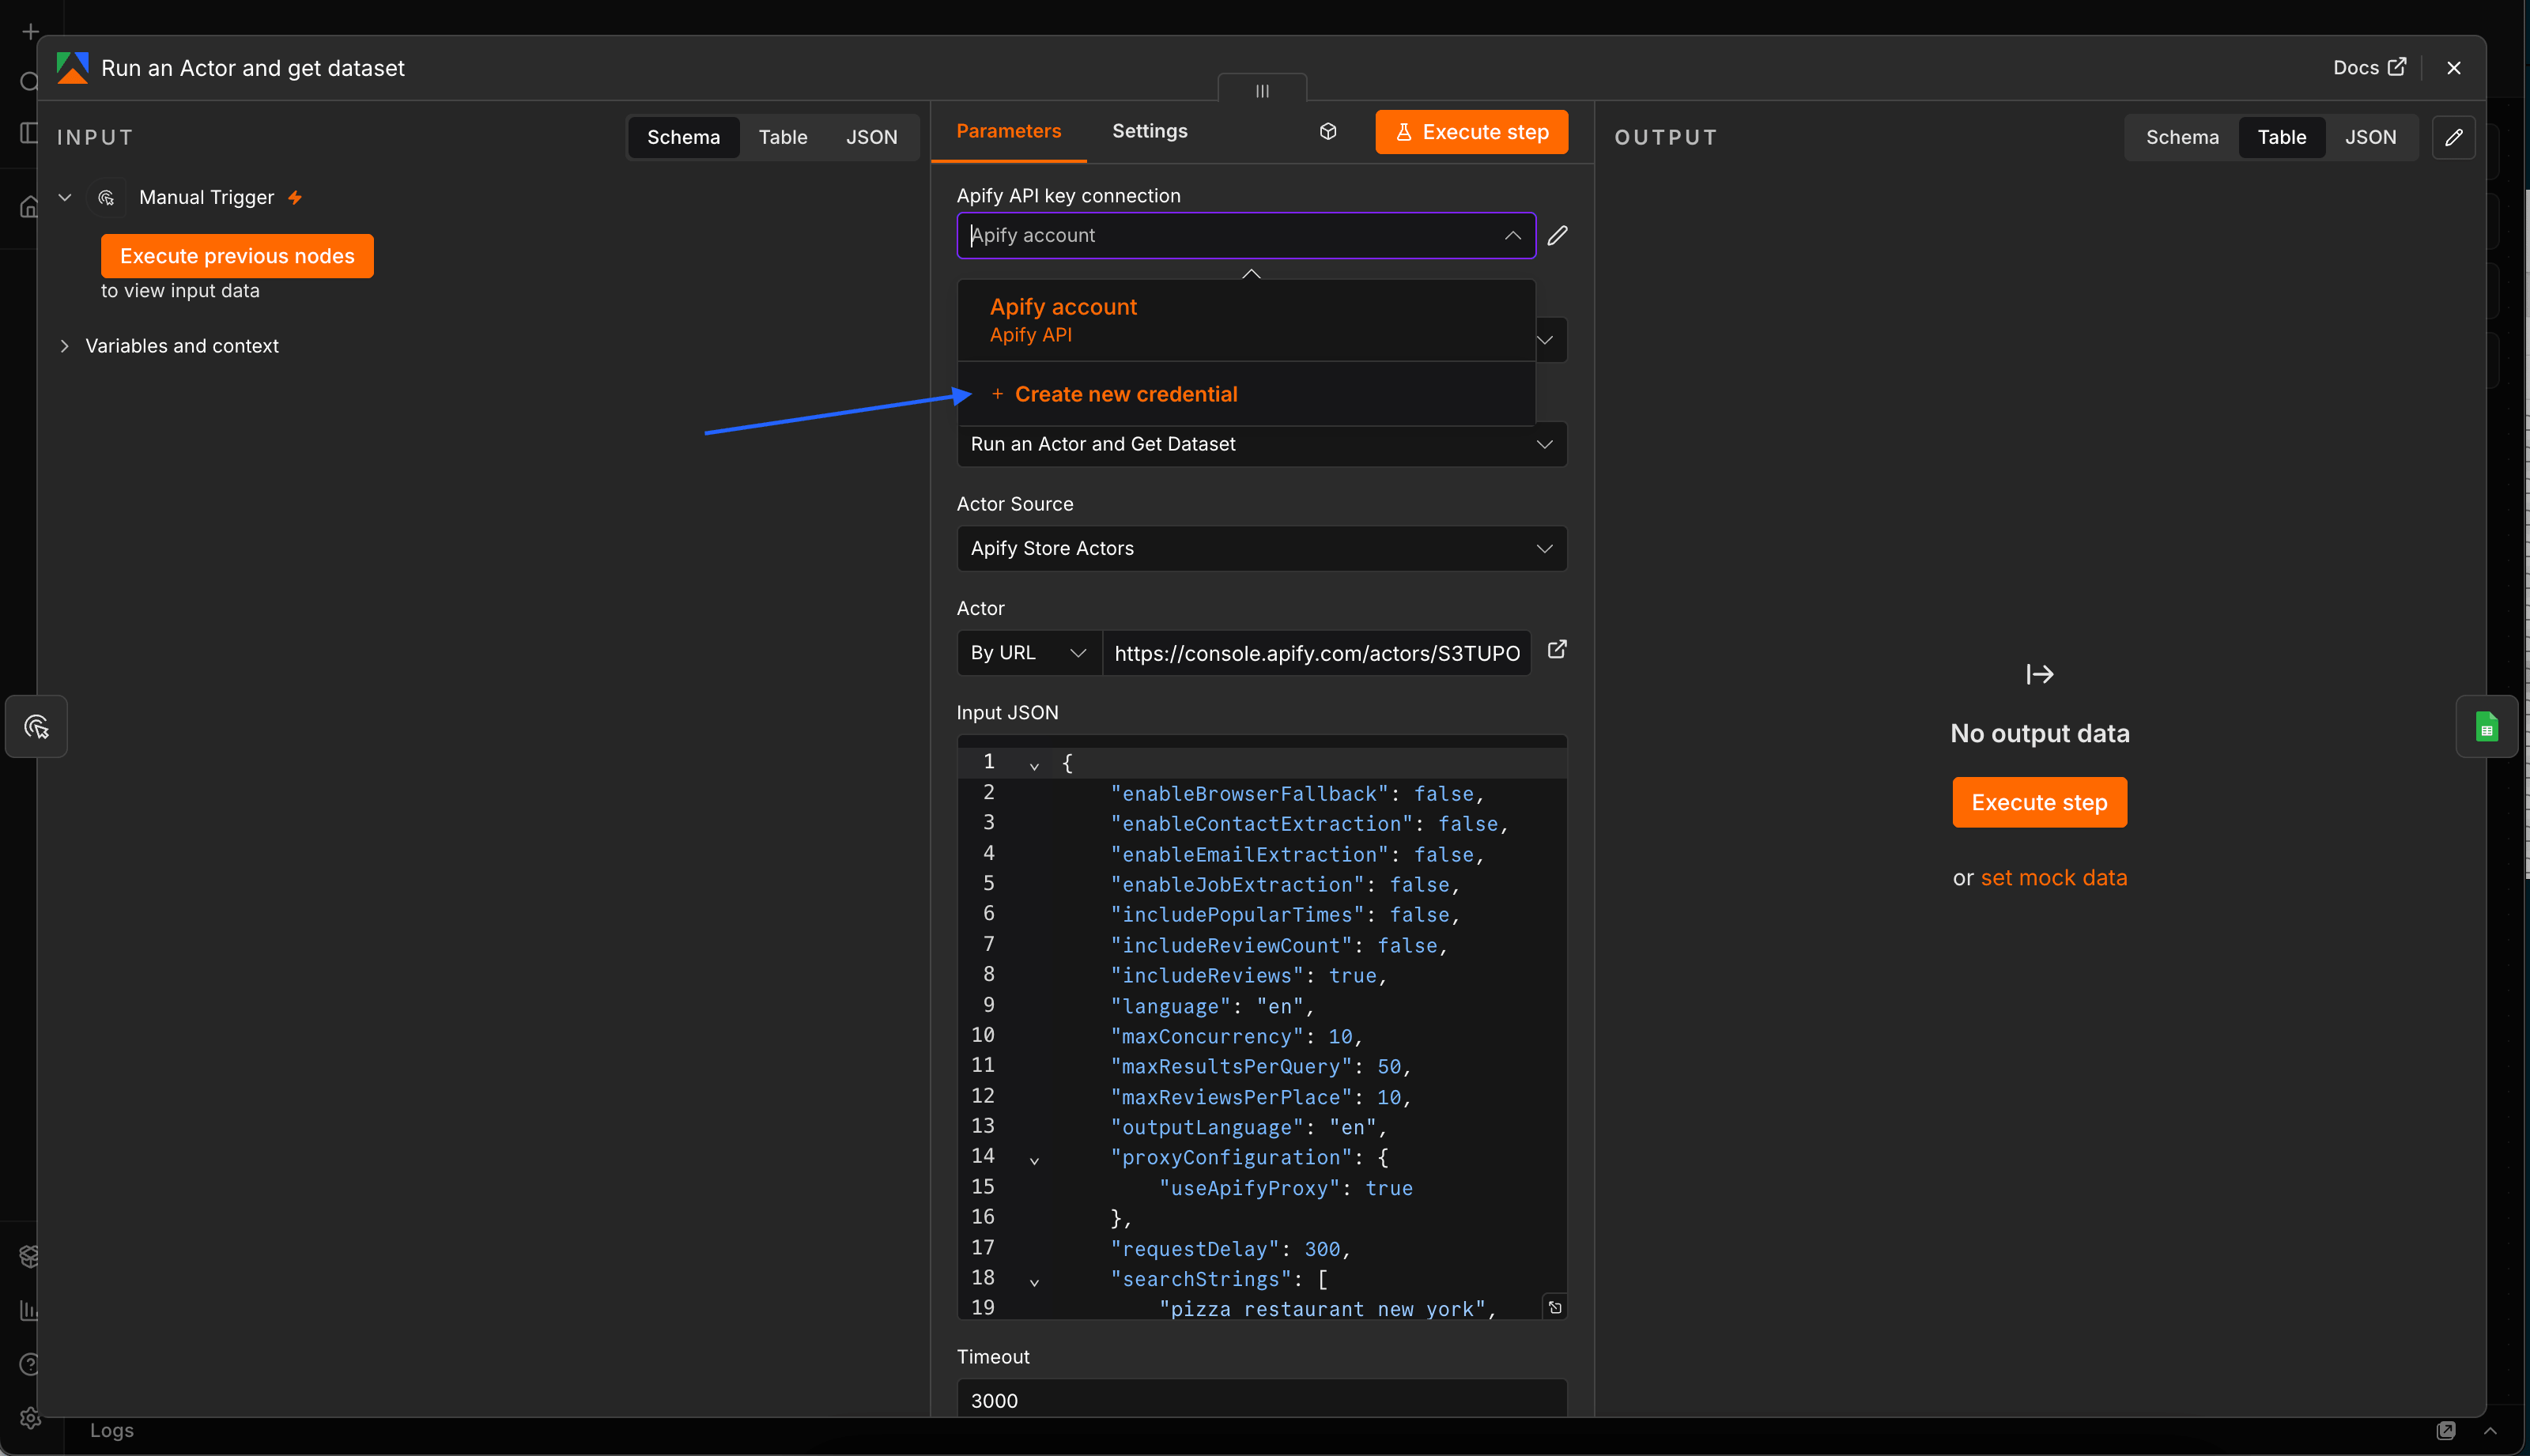Viewport: 2530px width, 1456px height.
Task: Switch Input view to JSON
Action: pyautogui.click(x=871, y=137)
